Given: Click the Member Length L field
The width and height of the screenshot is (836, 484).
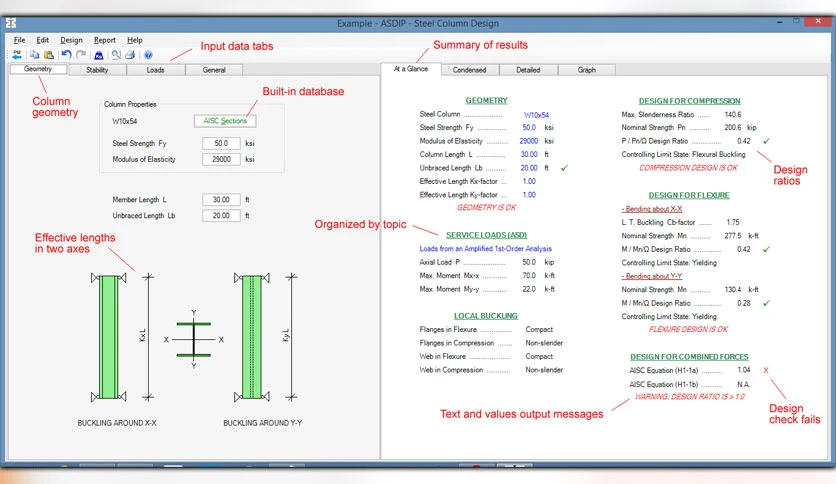Looking at the screenshot, I should click(221, 199).
